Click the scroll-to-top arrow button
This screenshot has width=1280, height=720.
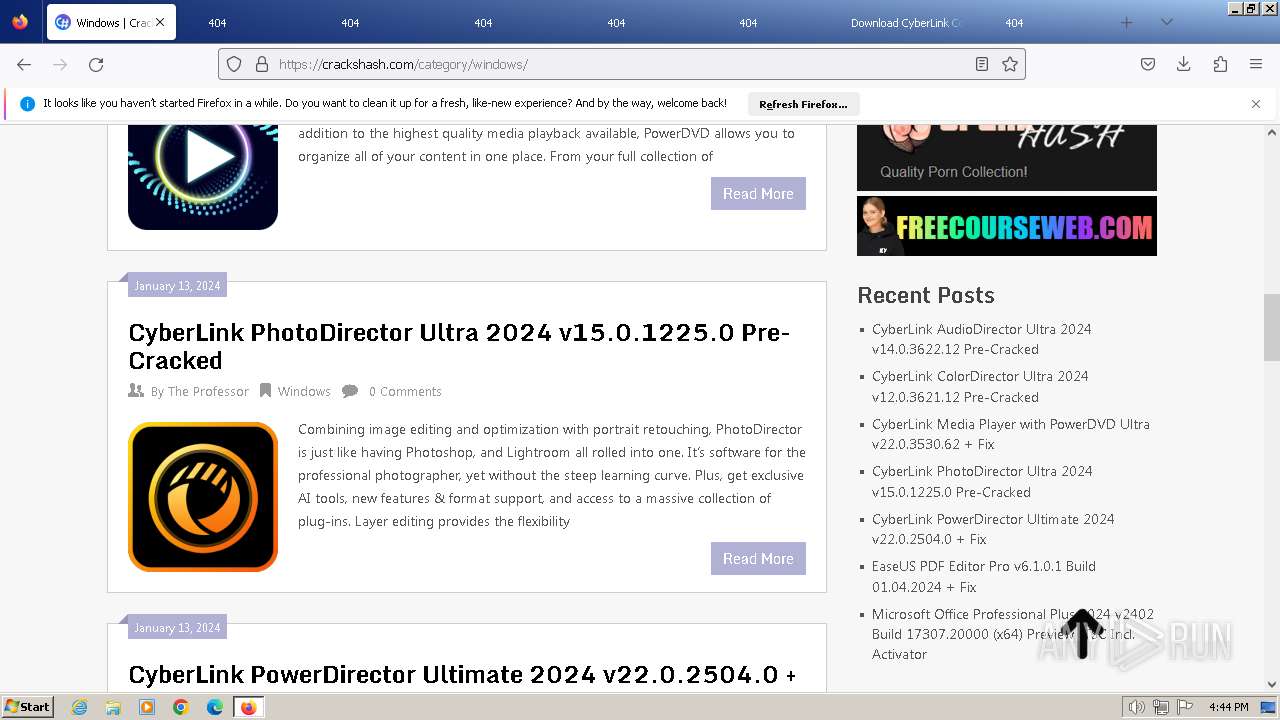pyautogui.click(x=1083, y=634)
